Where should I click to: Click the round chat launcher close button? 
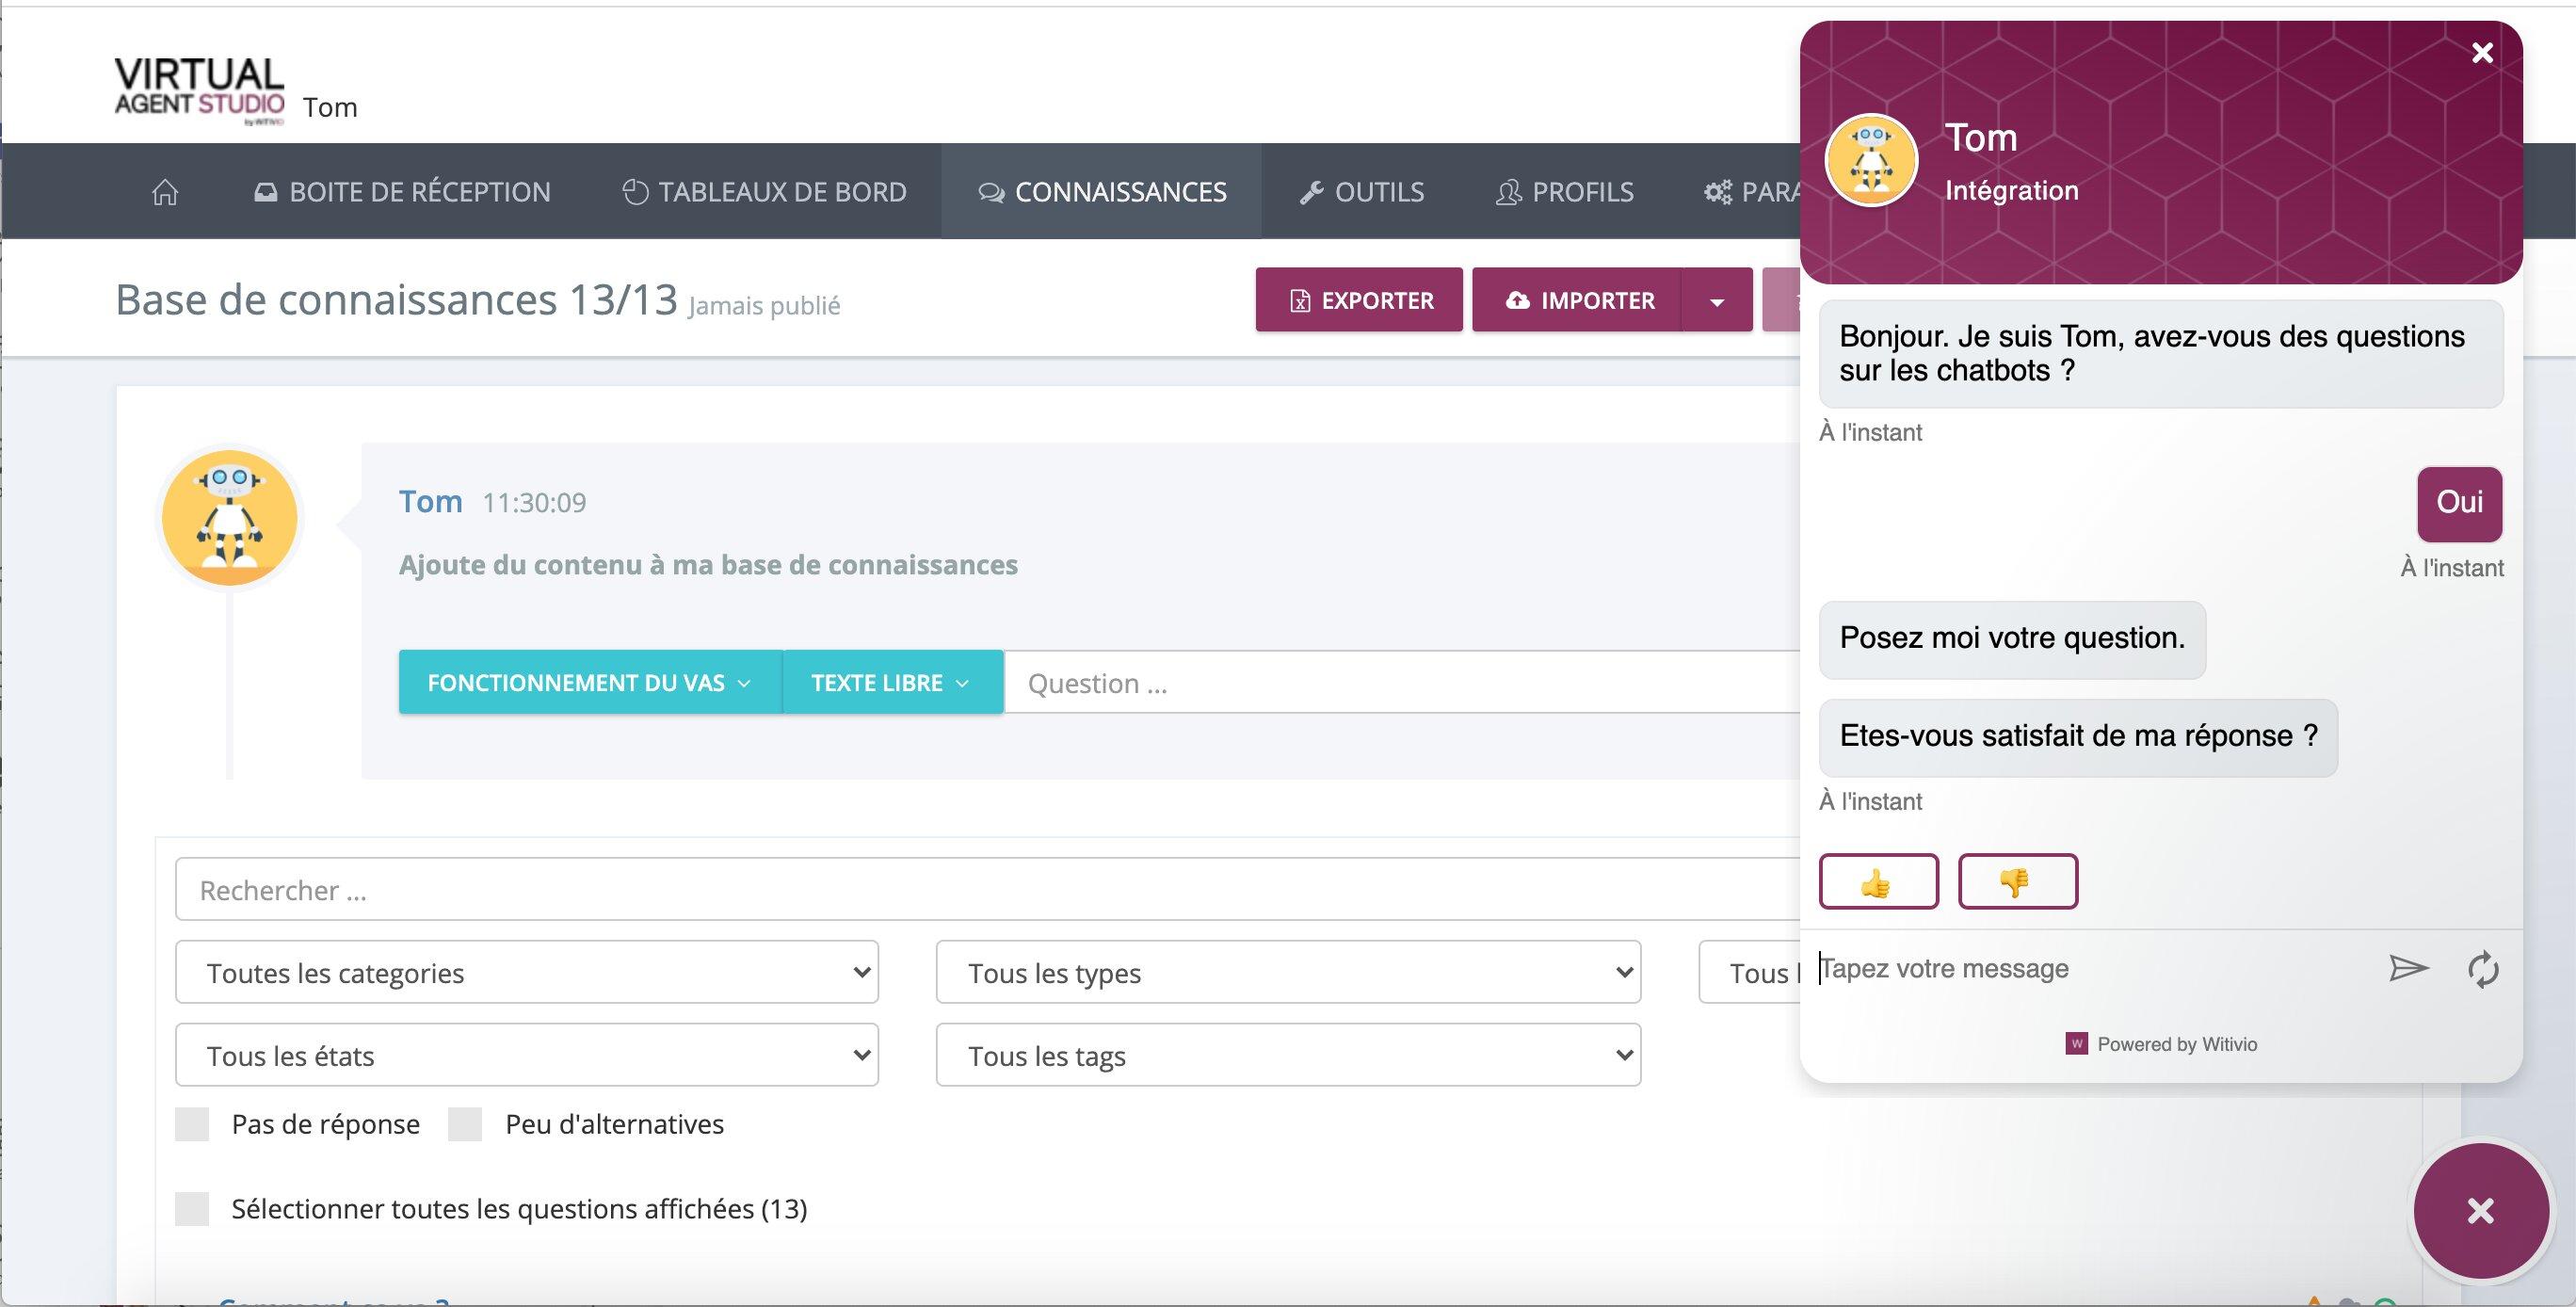pos(2480,1211)
